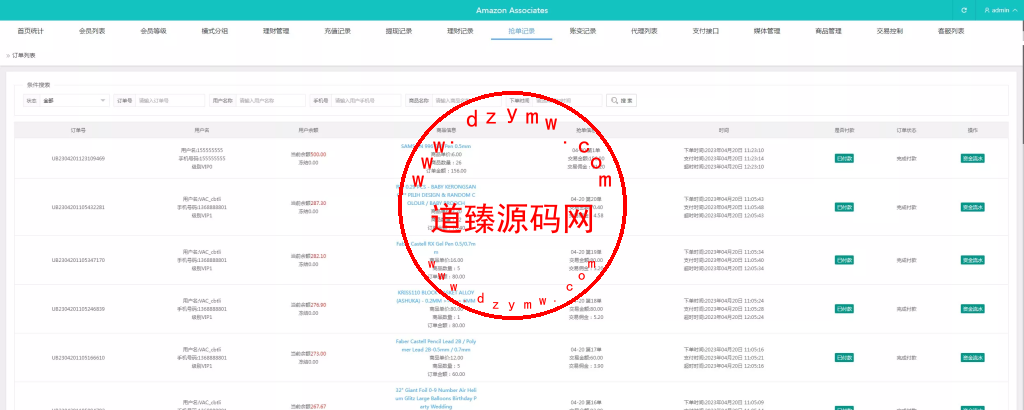Click the balance value 273.00
1024x410 pixels.
click(318, 354)
